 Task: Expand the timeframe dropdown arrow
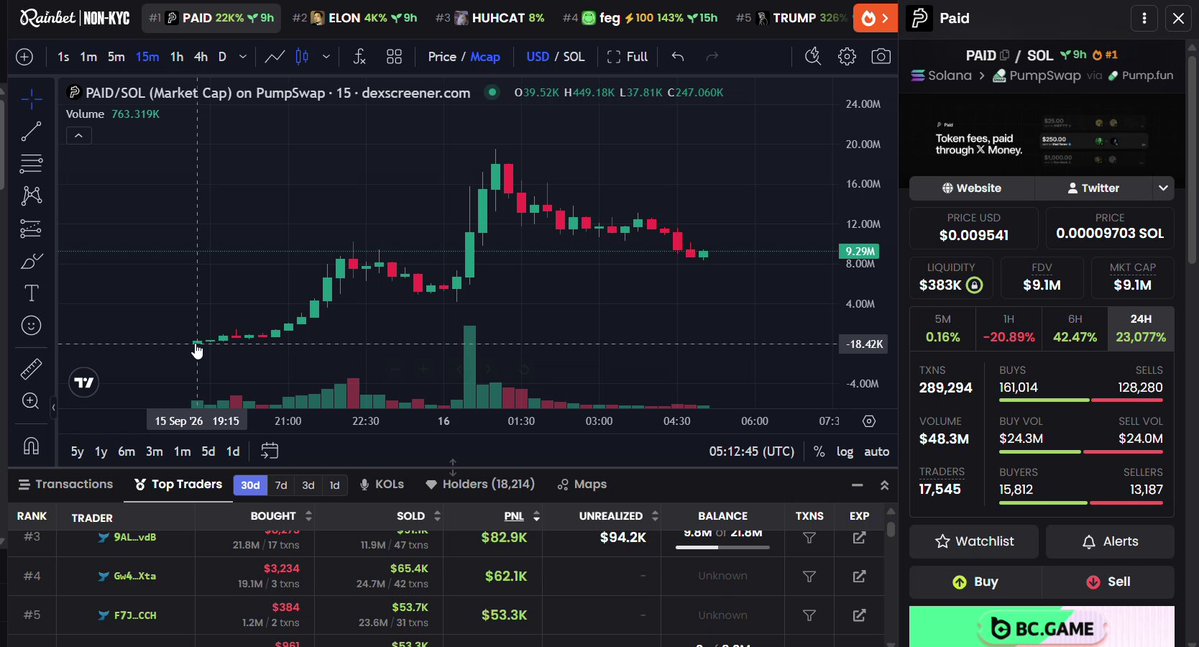(x=242, y=57)
